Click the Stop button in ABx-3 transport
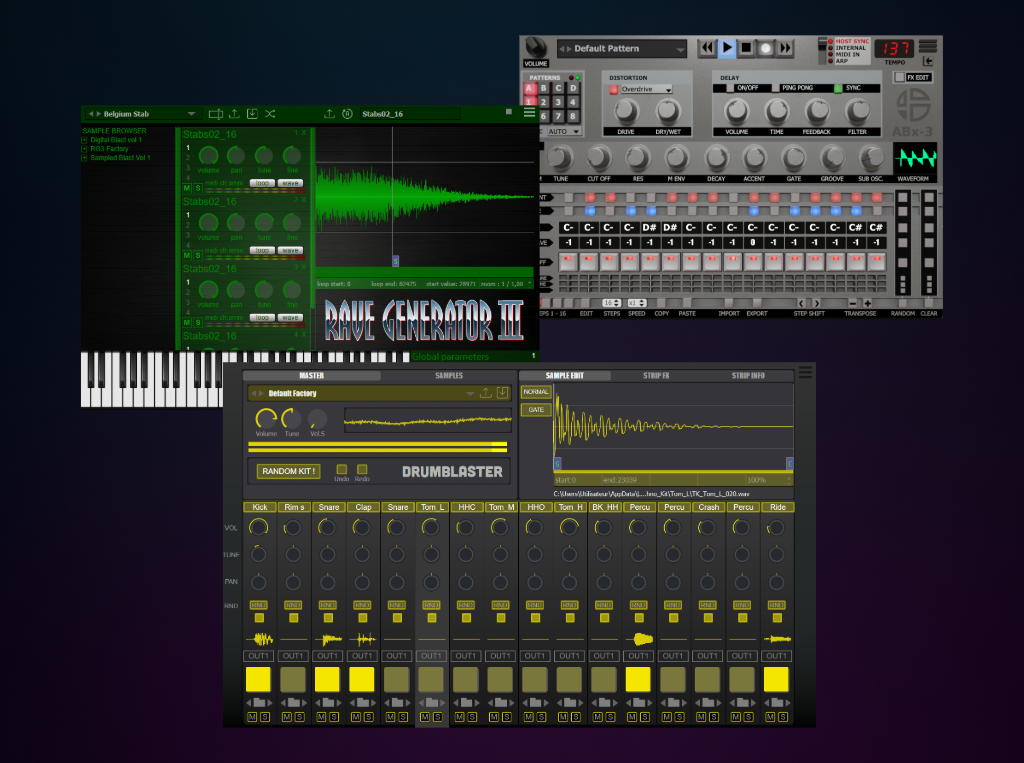The width and height of the screenshot is (1024, 763). 747,48
